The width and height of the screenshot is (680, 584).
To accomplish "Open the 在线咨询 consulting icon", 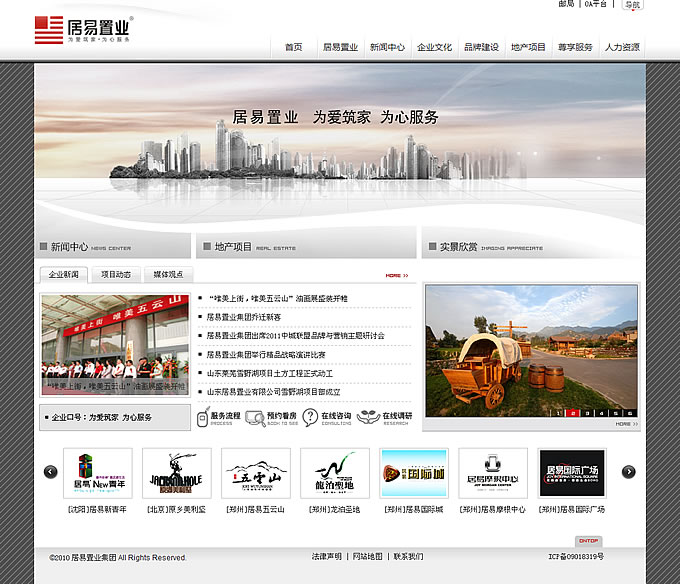I will (x=326, y=417).
